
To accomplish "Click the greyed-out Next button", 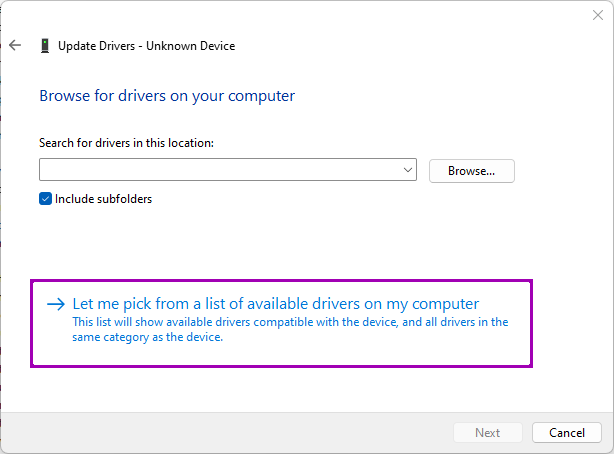I will coord(487,433).
